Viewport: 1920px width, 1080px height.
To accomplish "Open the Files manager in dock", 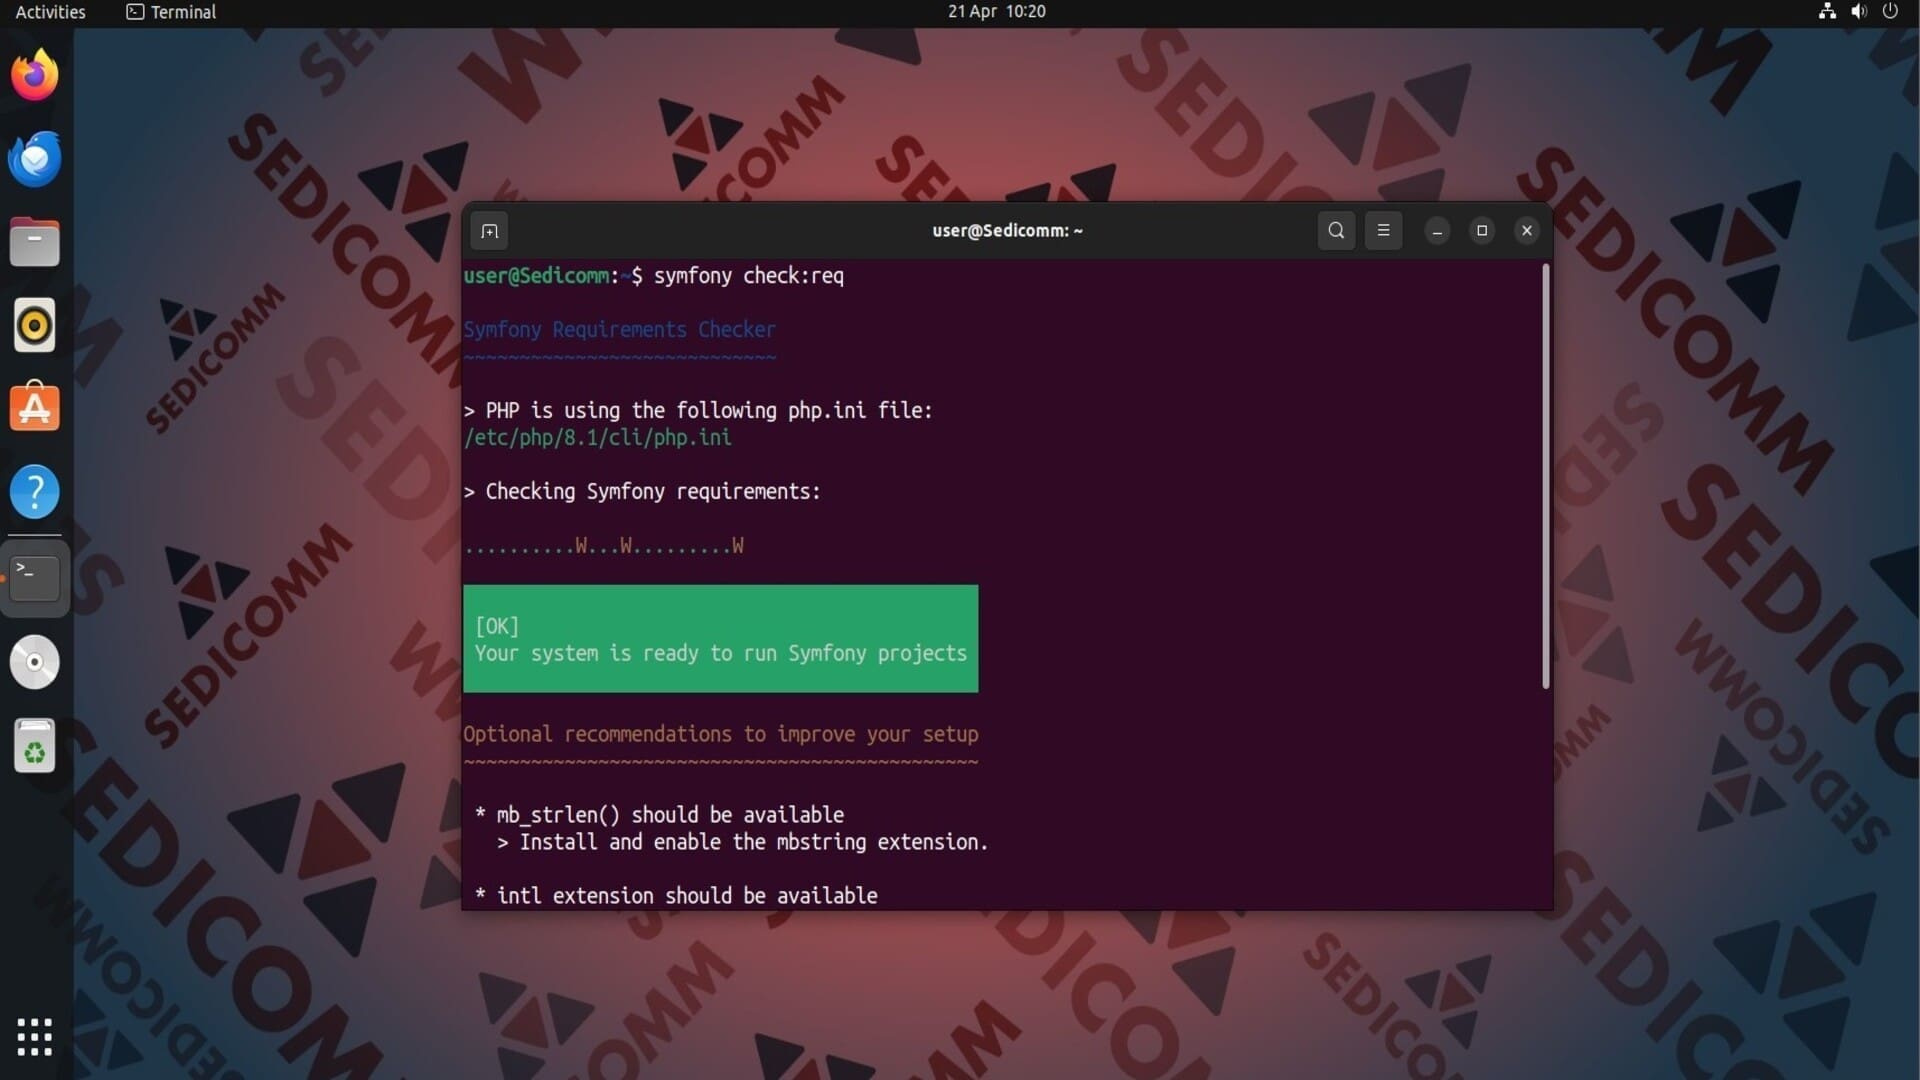I will pyautogui.click(x=35, y=243).
